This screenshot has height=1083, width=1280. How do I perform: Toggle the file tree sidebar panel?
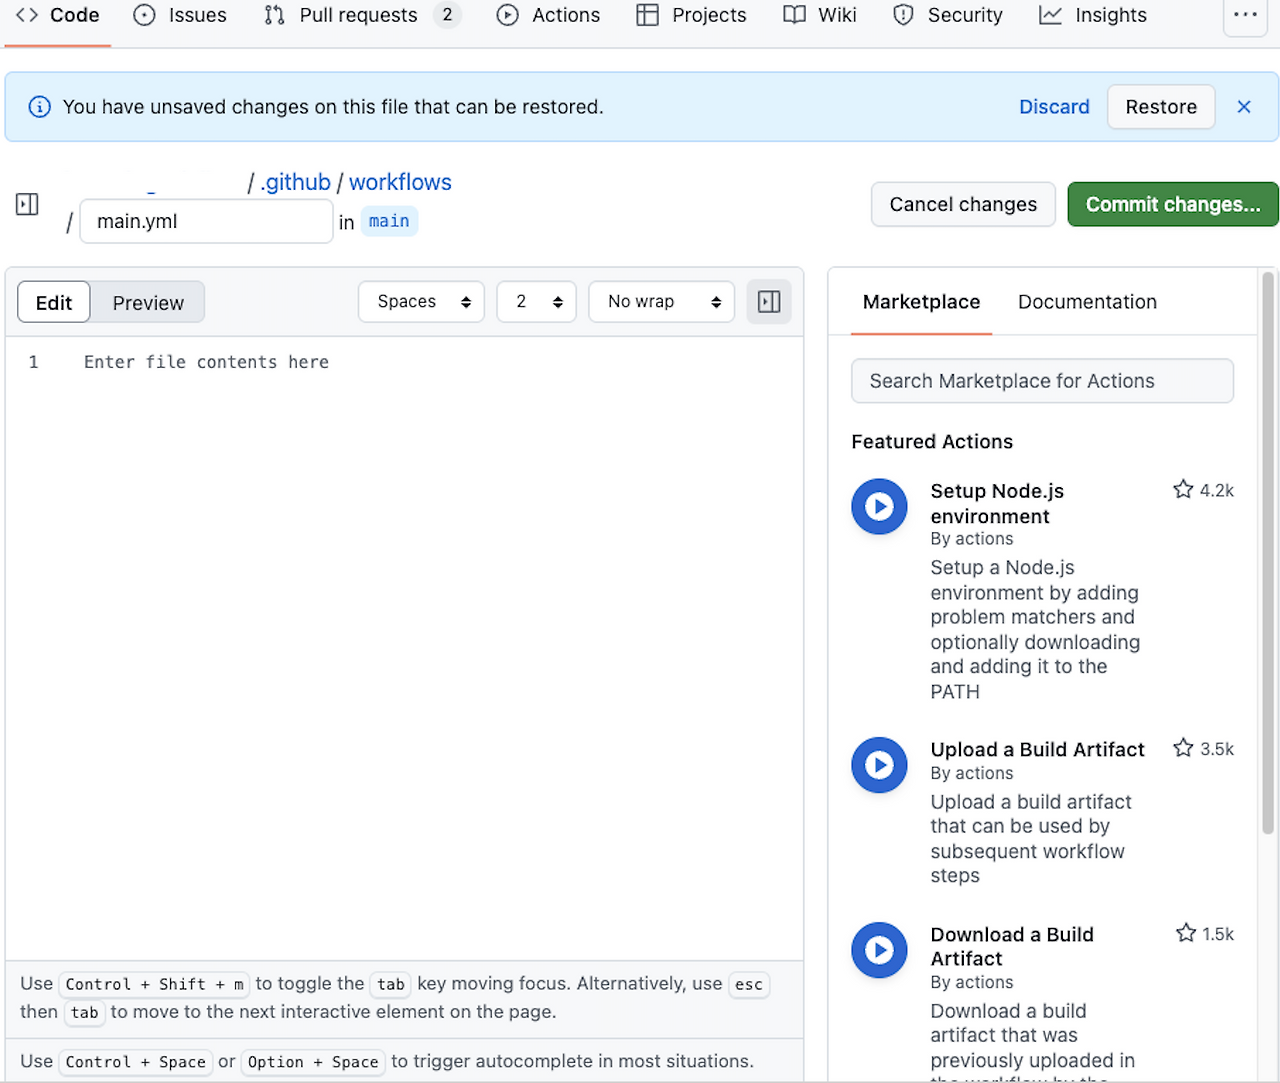pos(26,204)
